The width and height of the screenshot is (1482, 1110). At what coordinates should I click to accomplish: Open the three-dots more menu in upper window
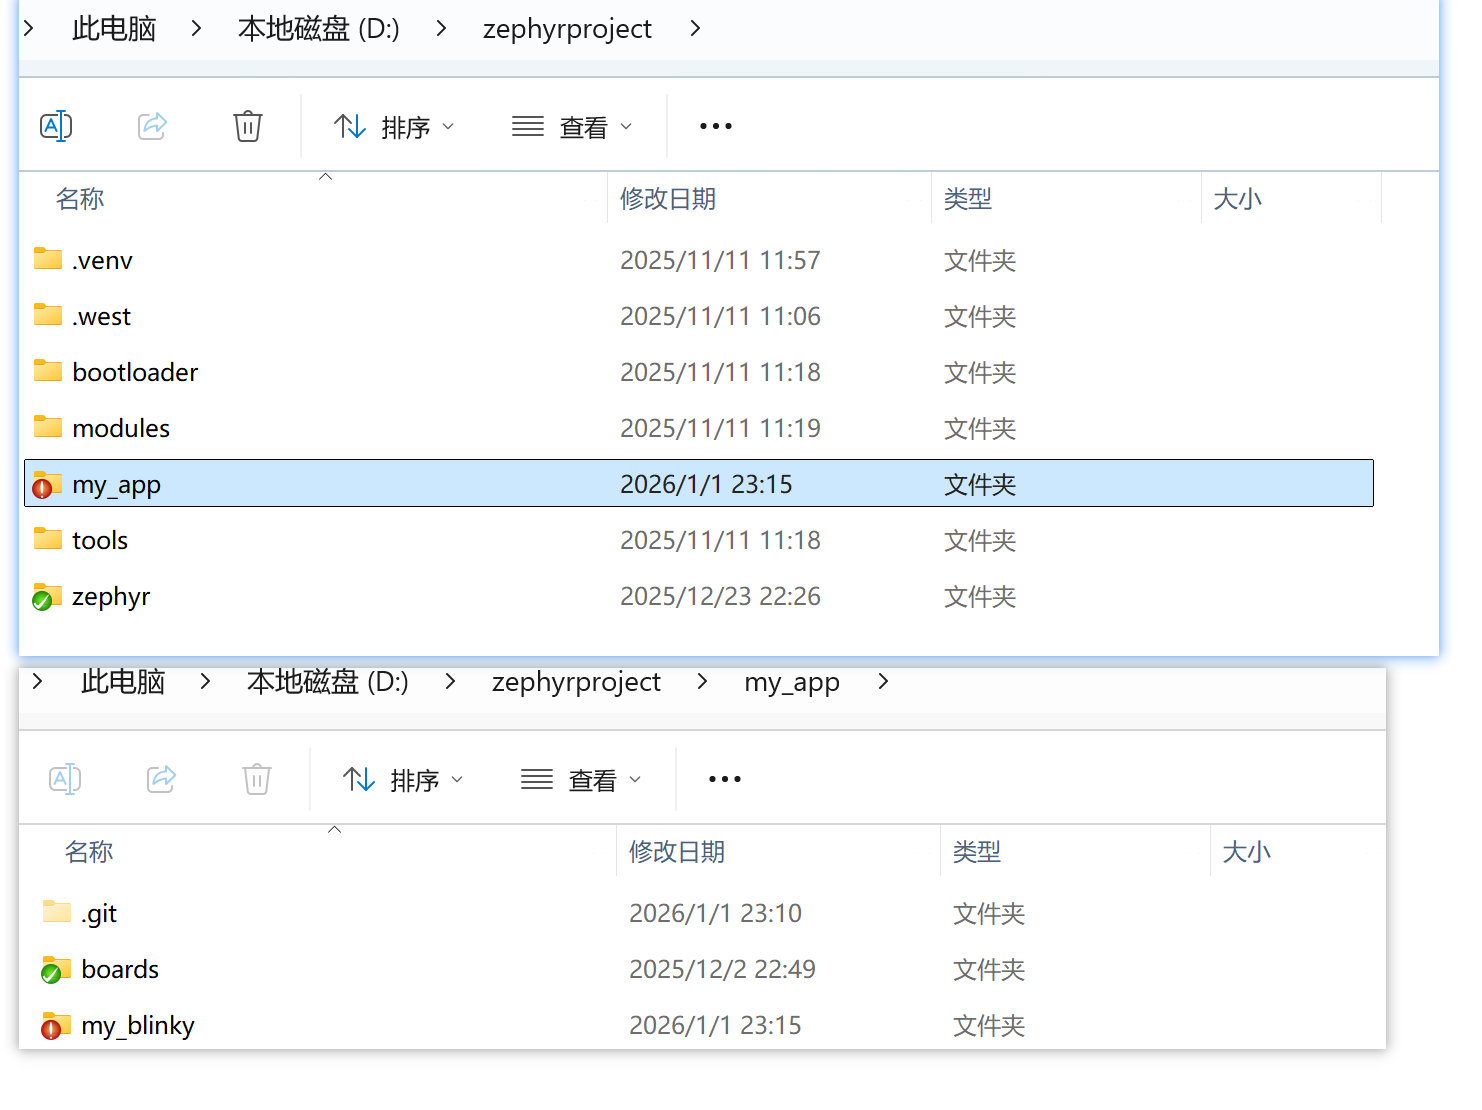715,126
